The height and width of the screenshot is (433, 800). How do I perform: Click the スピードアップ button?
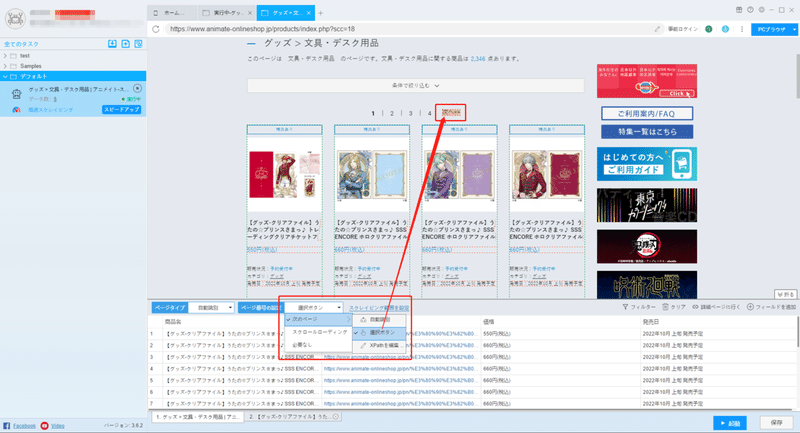pos(121,110)
